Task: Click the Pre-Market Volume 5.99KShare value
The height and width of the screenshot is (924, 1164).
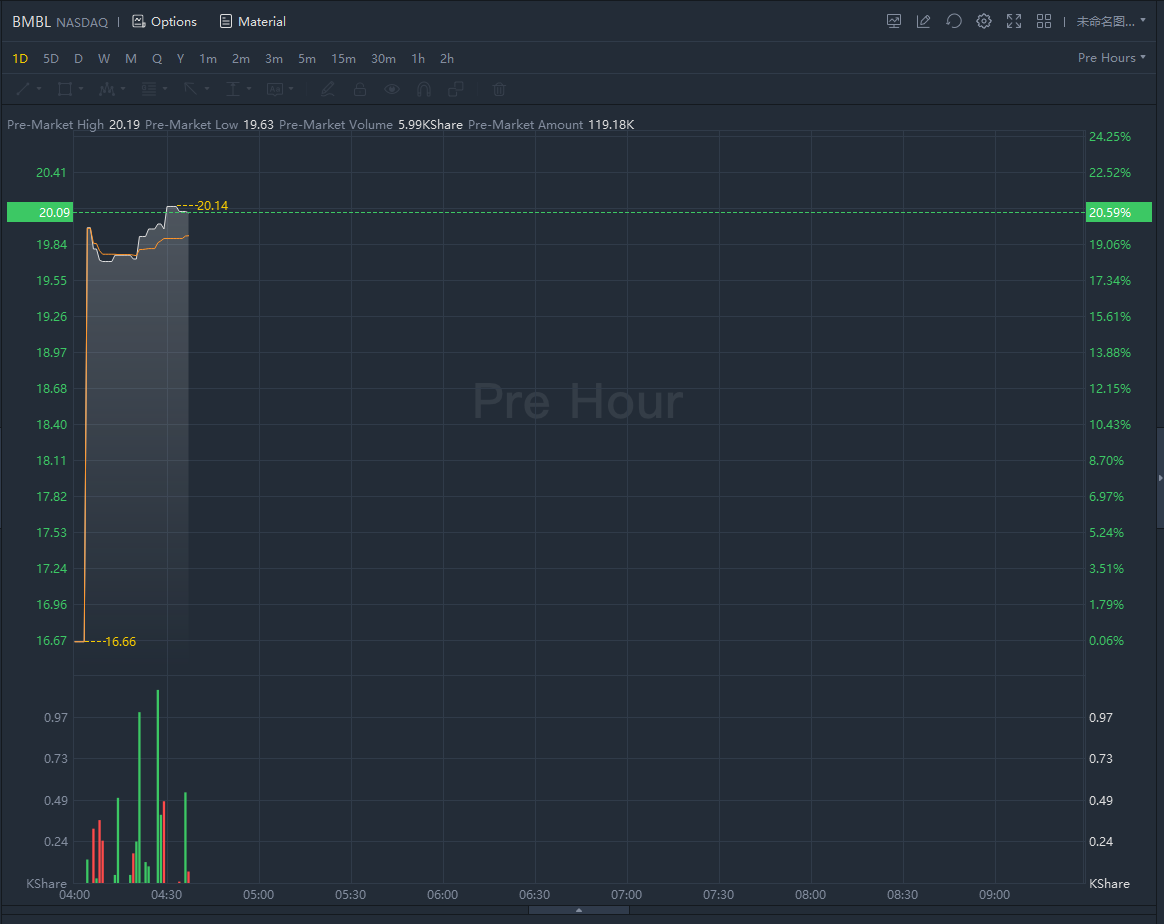Action: coord(430,125)
